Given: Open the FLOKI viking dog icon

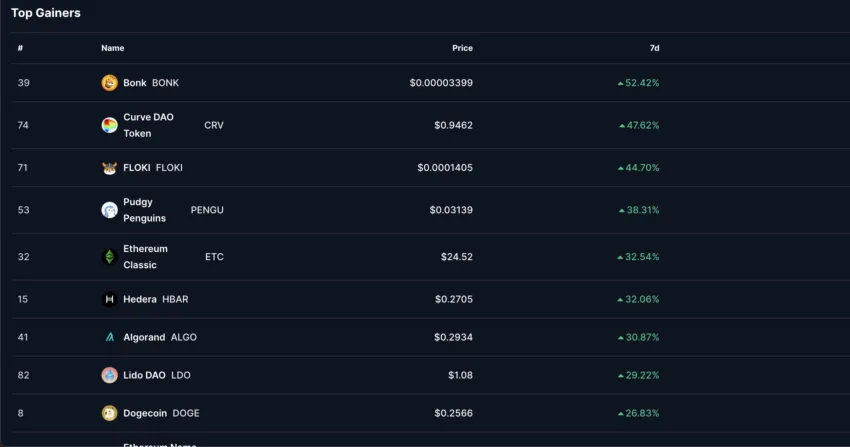Looking at the screenshot, I should 110,168.
